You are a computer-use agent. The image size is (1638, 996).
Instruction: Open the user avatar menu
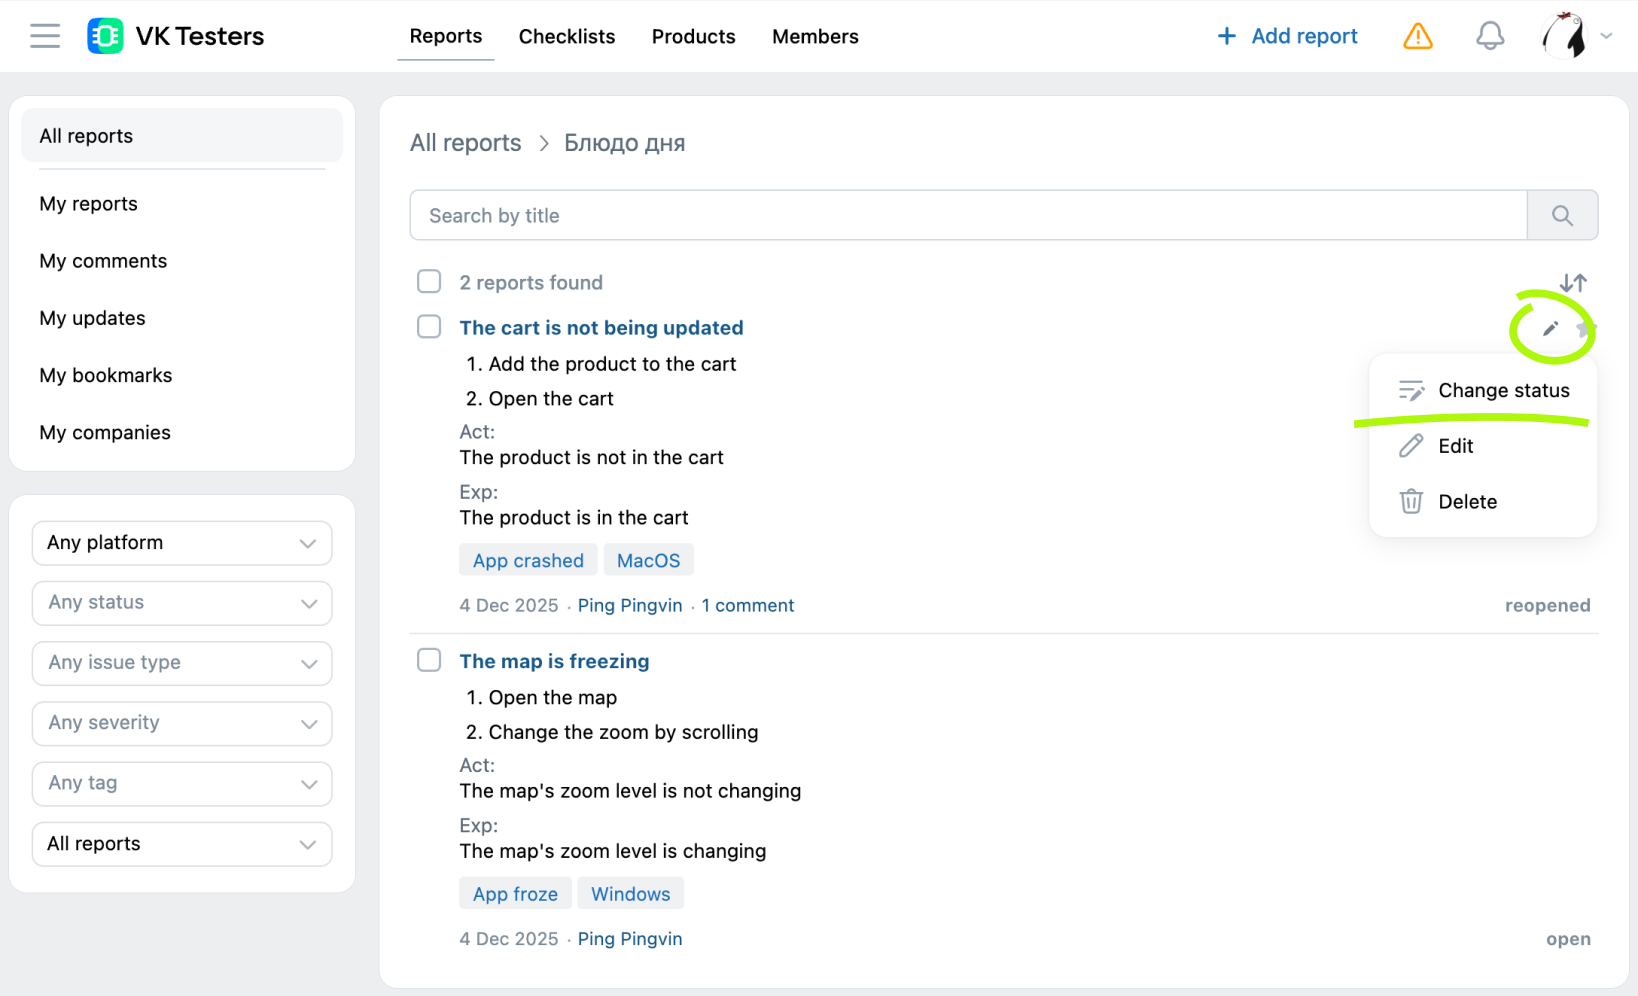(x=1565, y=36)
